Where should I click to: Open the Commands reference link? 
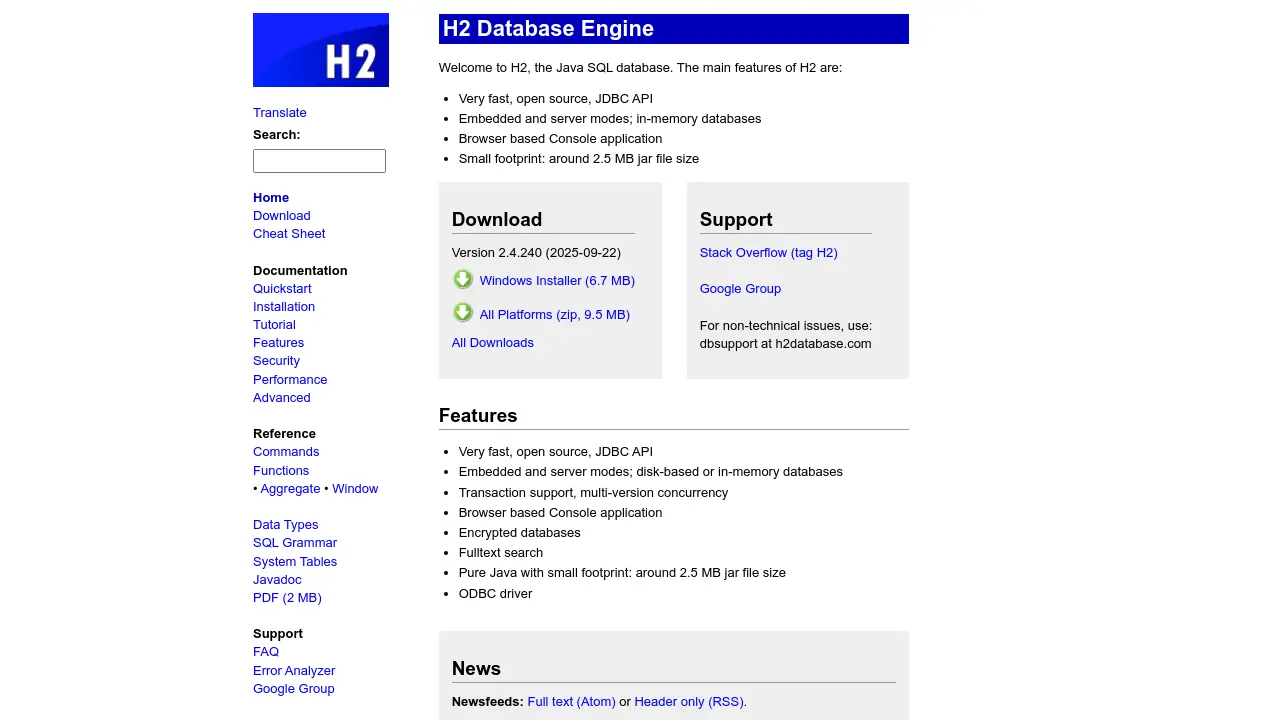[x=286, y=452]
